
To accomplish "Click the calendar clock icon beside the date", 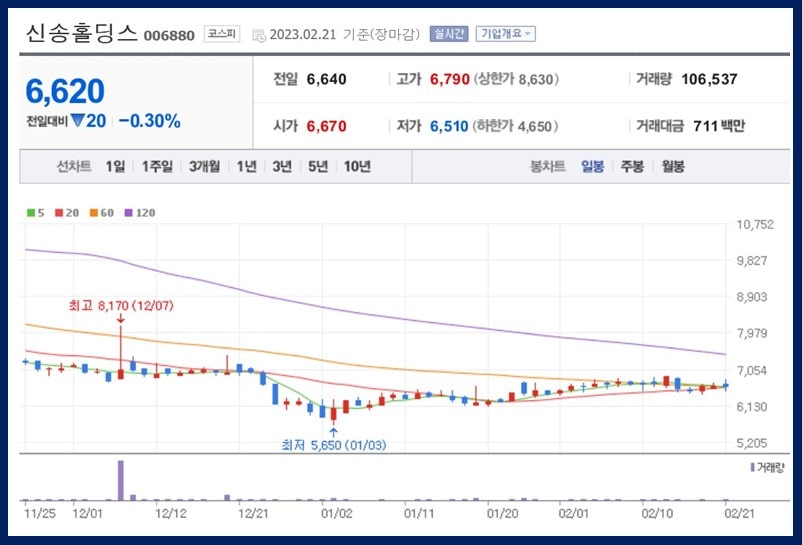I will [x=259, y=35].
